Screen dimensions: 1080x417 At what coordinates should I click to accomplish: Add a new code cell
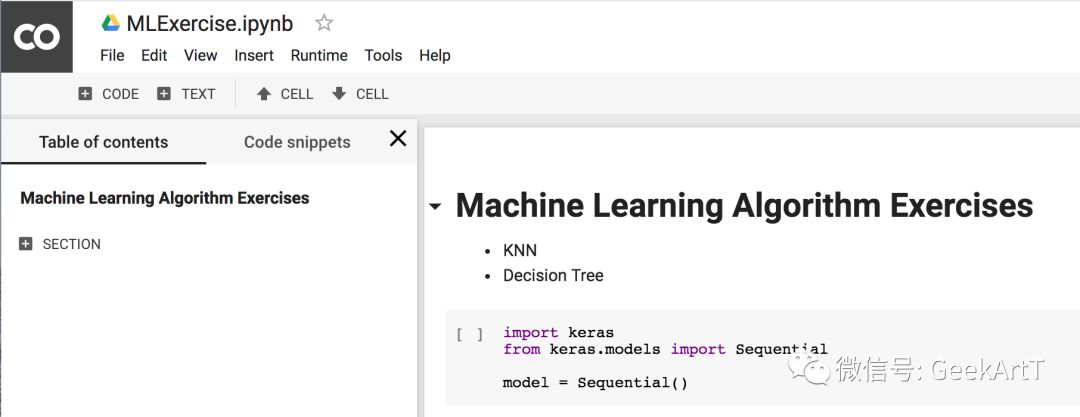[x=108, y=94]
